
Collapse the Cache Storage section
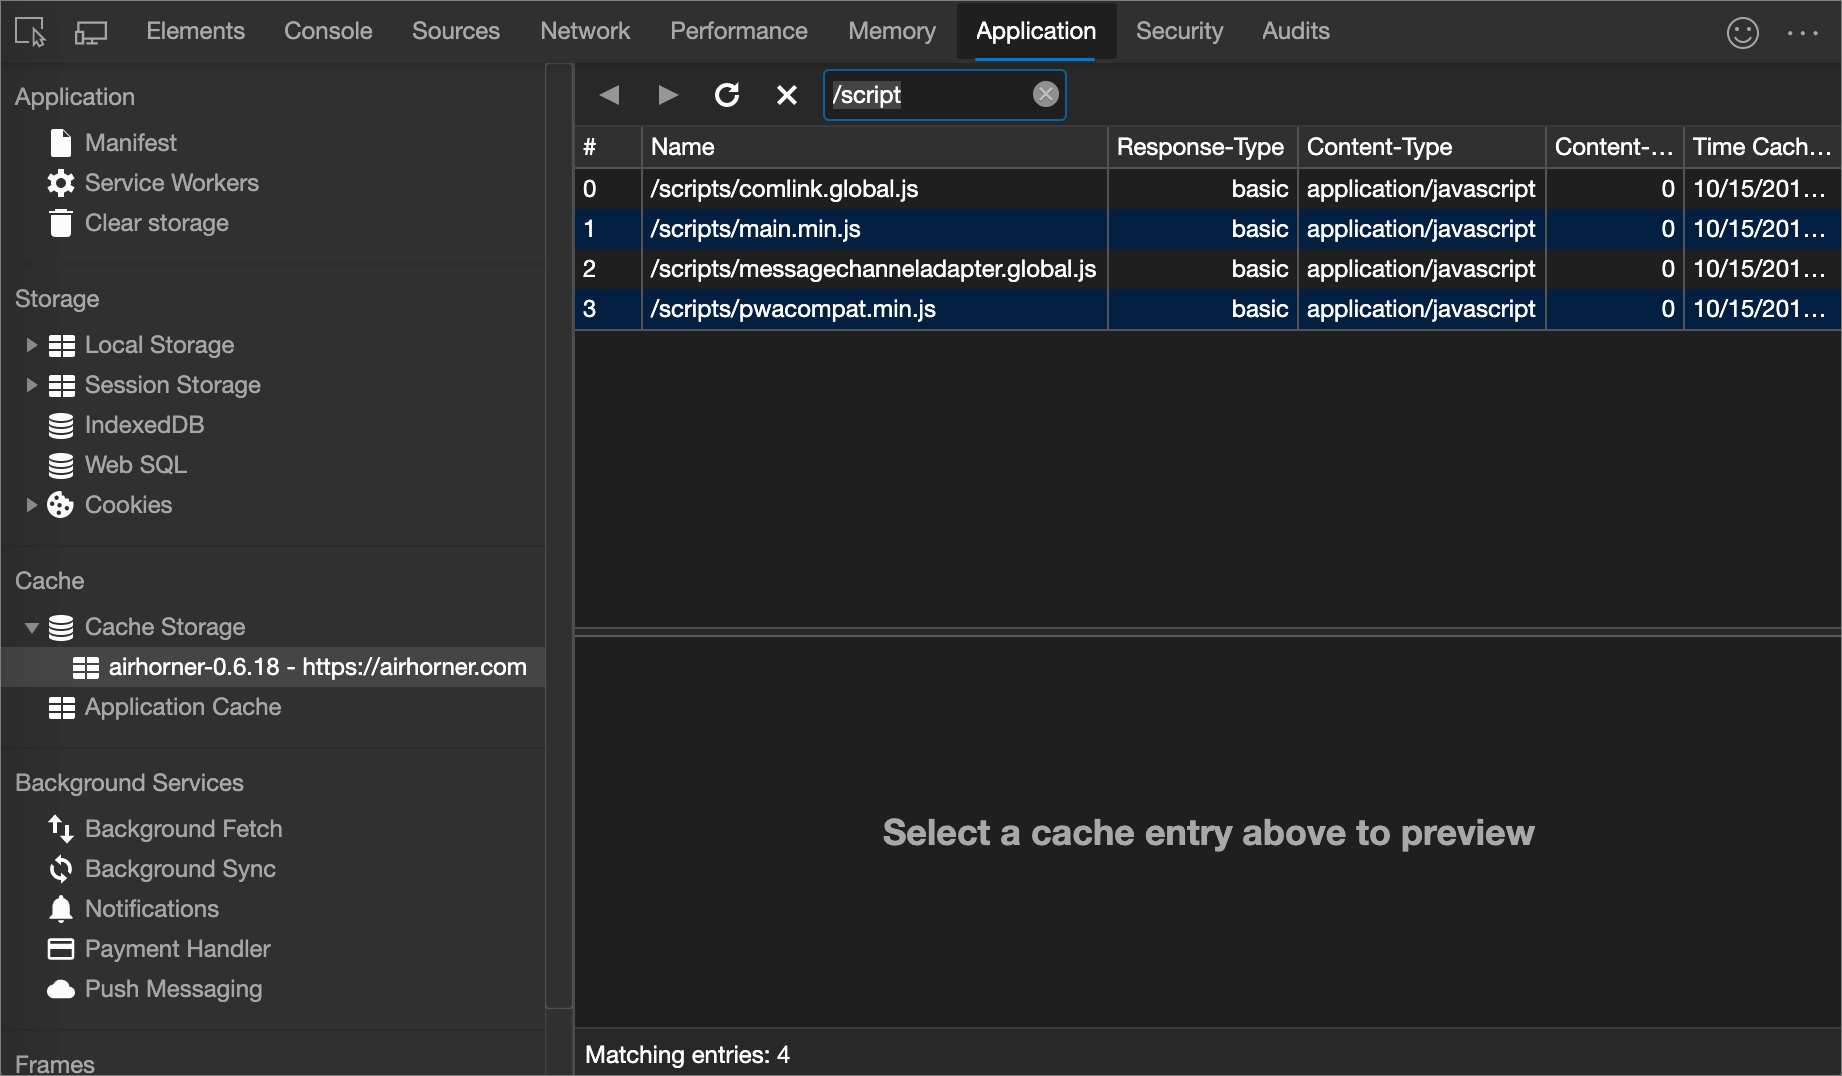point(31,627)
